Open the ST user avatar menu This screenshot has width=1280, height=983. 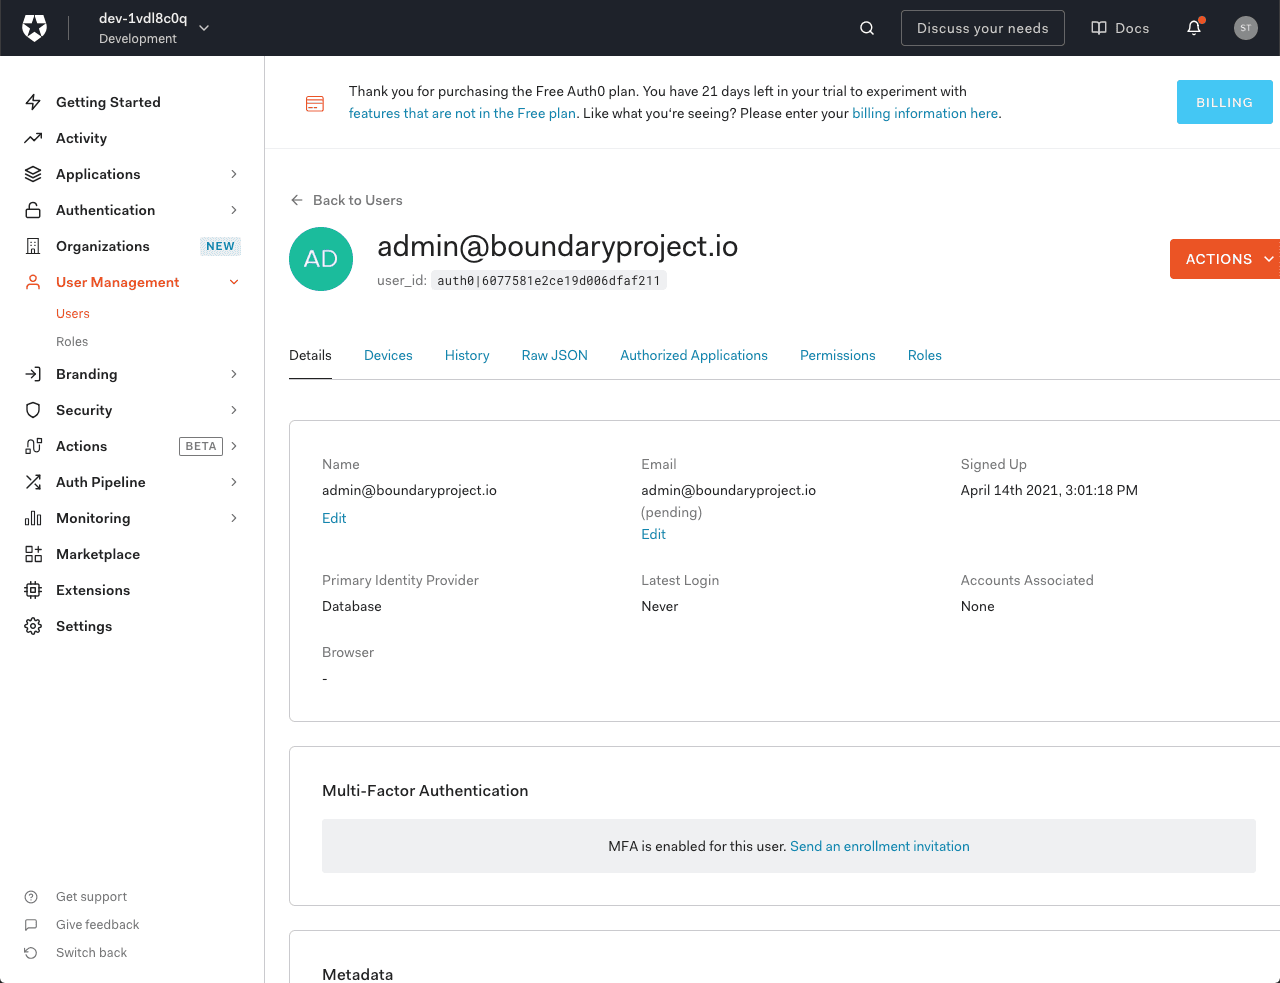1246,28
